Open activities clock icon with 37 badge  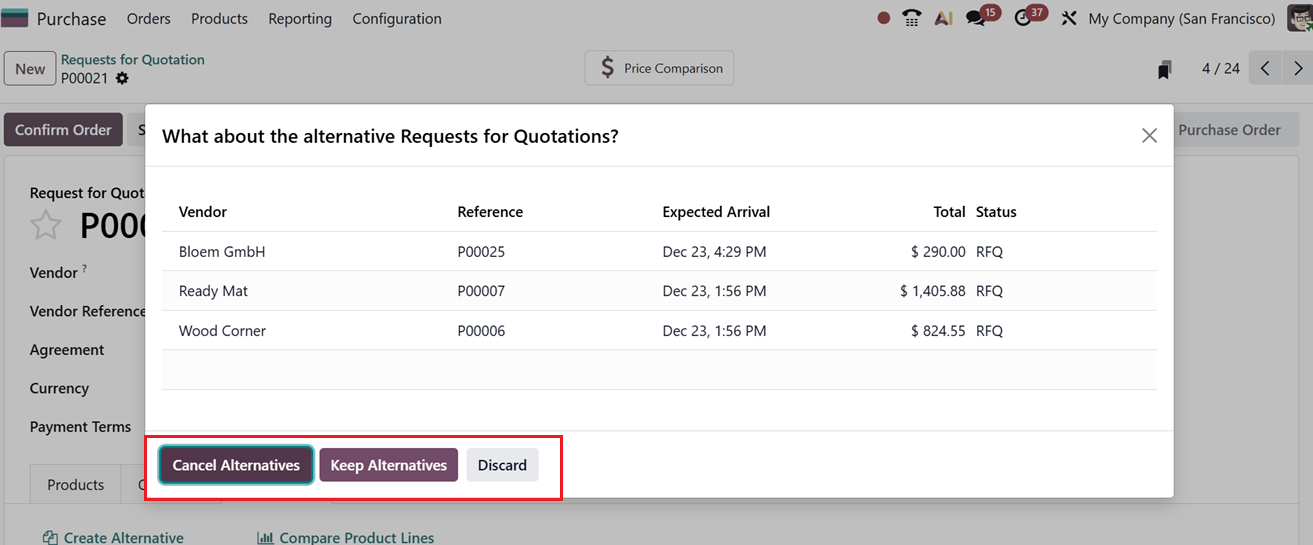[x=1022, y=19]
